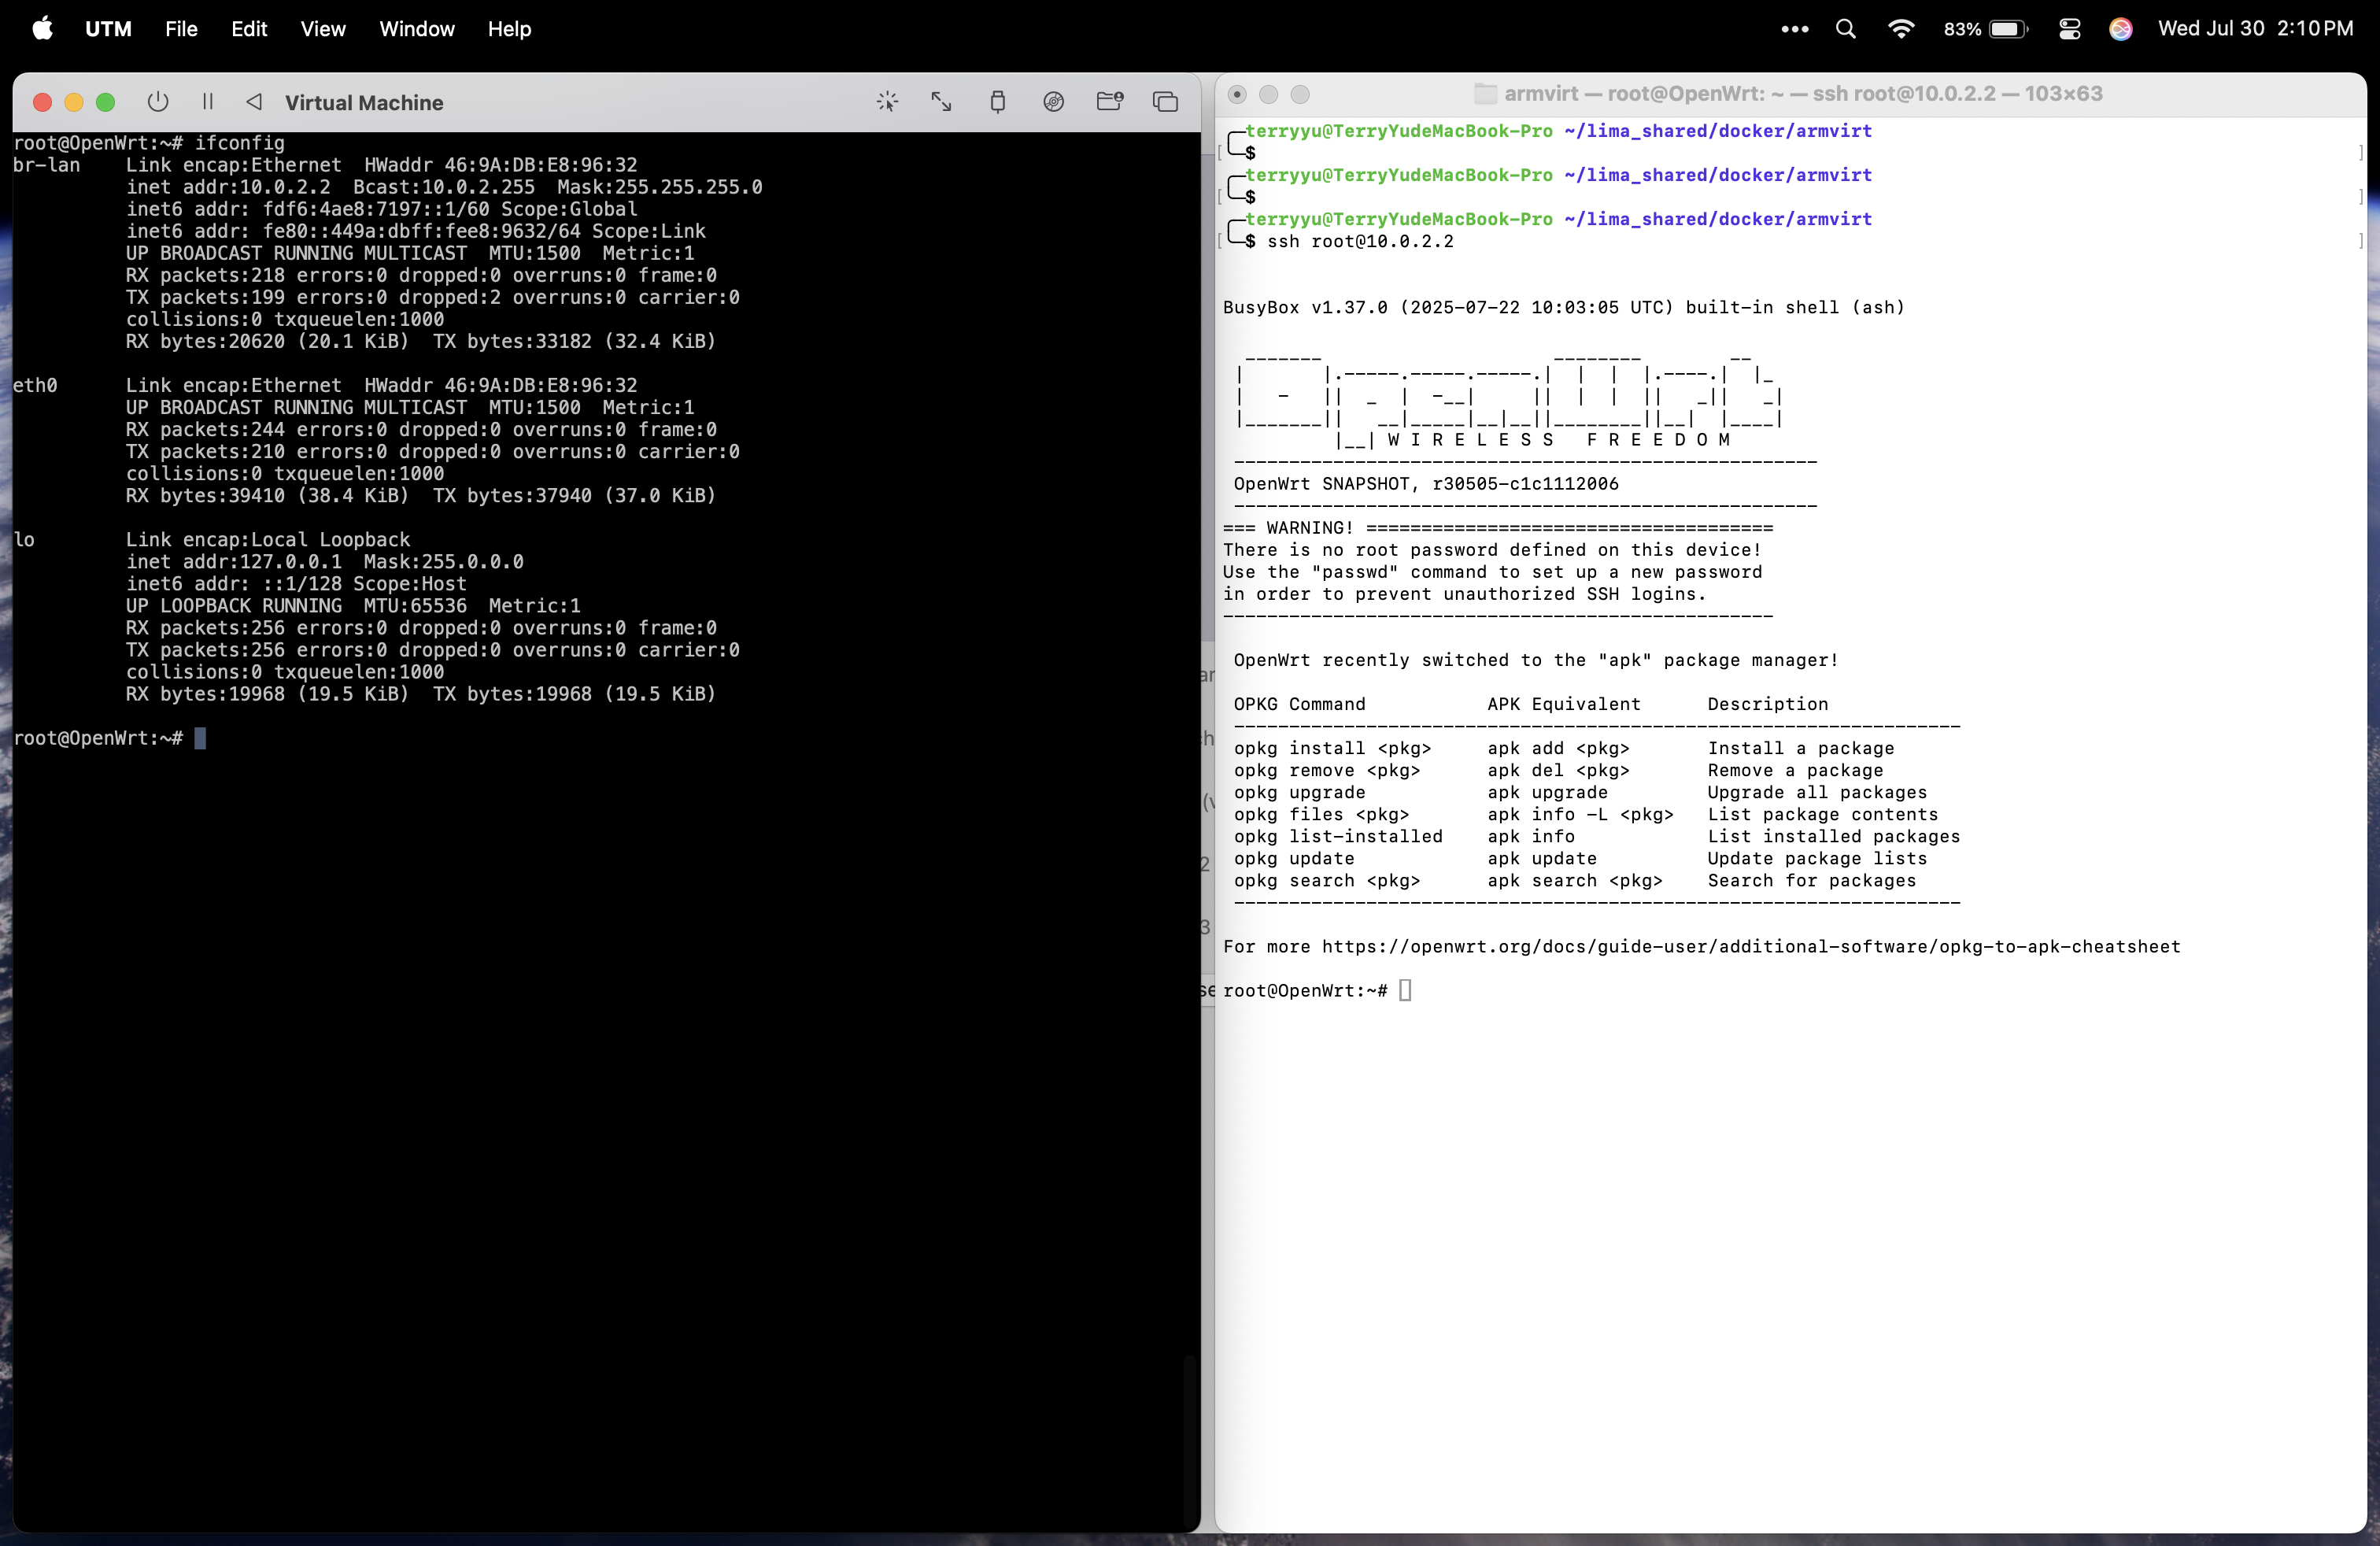Close the Virtual Machine window

click(42, 102)
